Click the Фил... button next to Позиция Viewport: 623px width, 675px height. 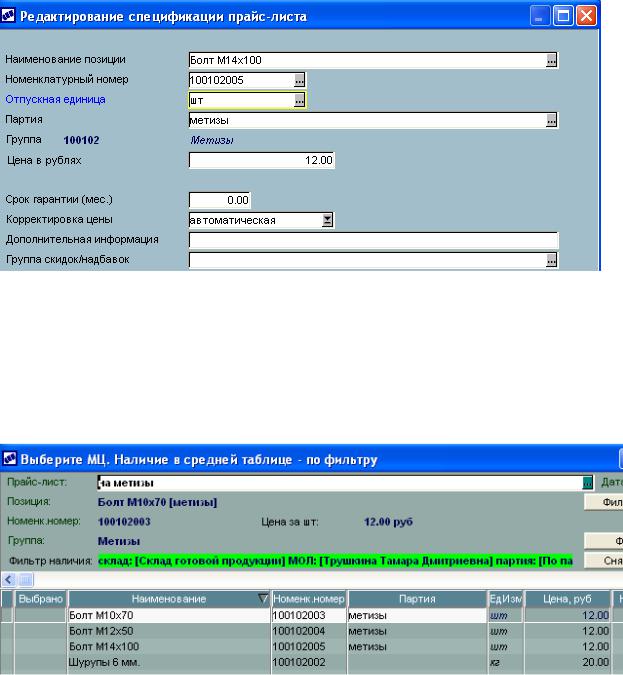click(x=604, y=502)
